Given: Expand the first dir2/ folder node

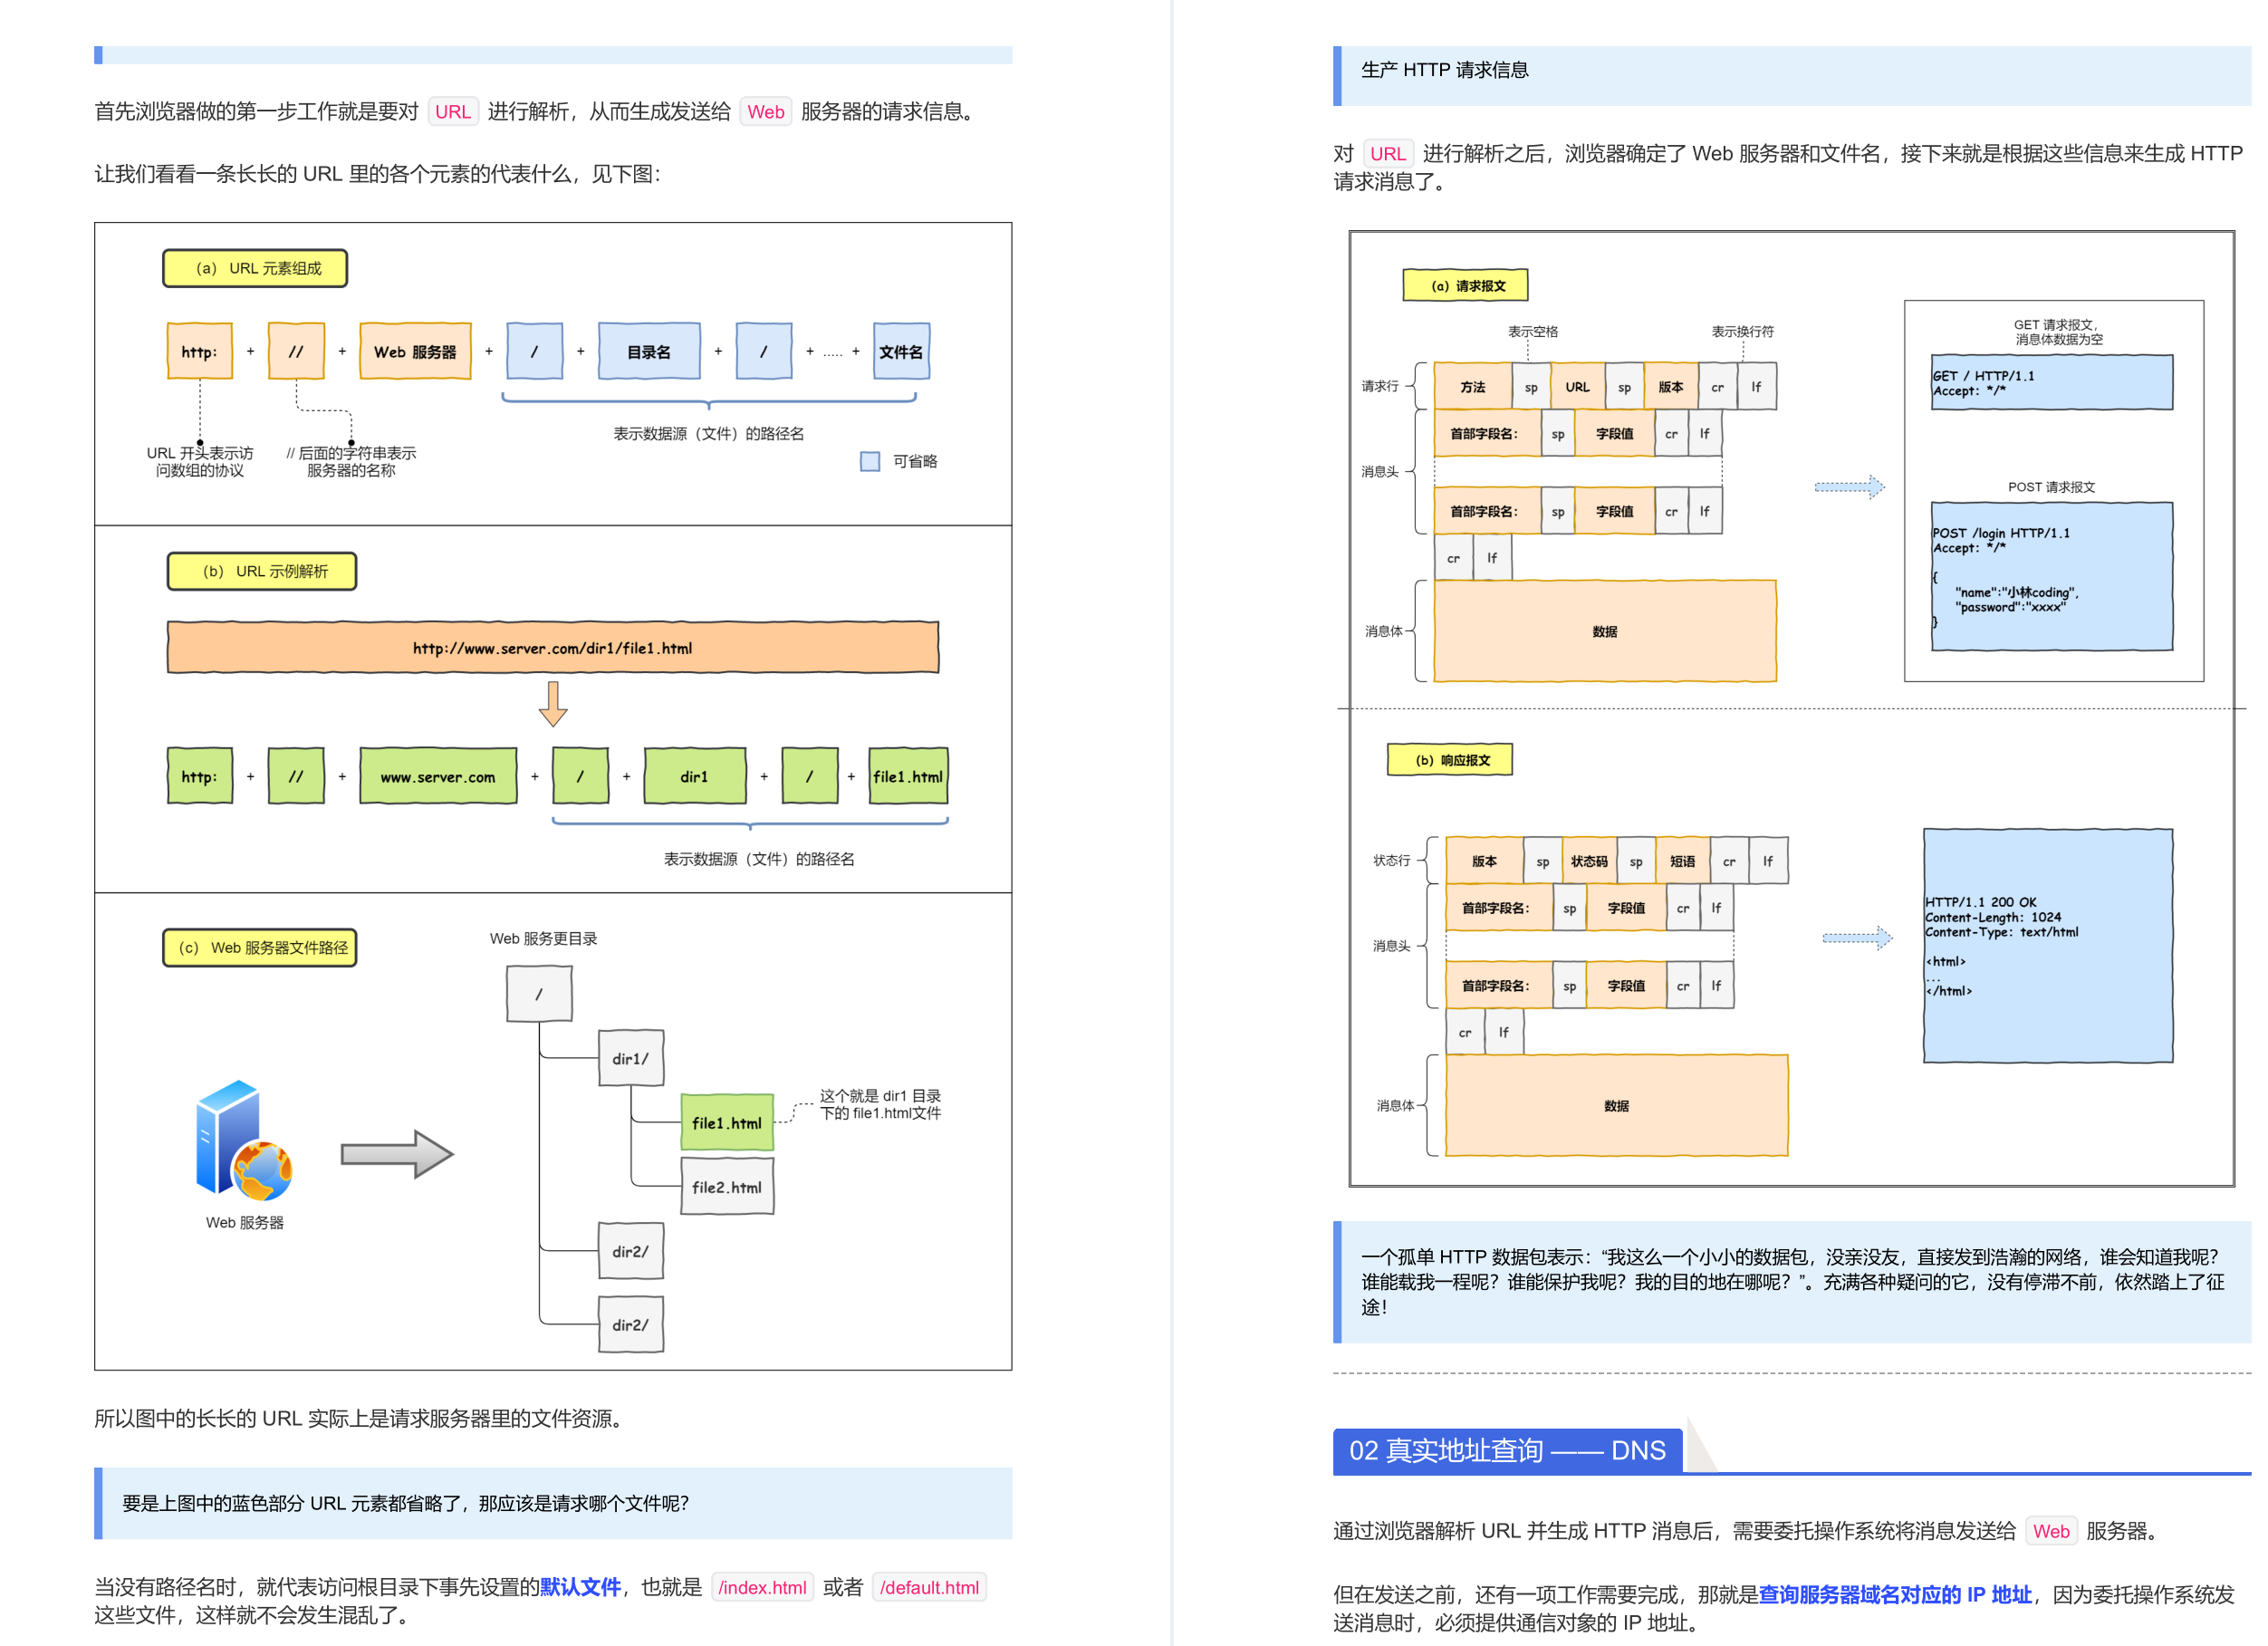Looking at the screenshot, I should tap(630, 1251).
